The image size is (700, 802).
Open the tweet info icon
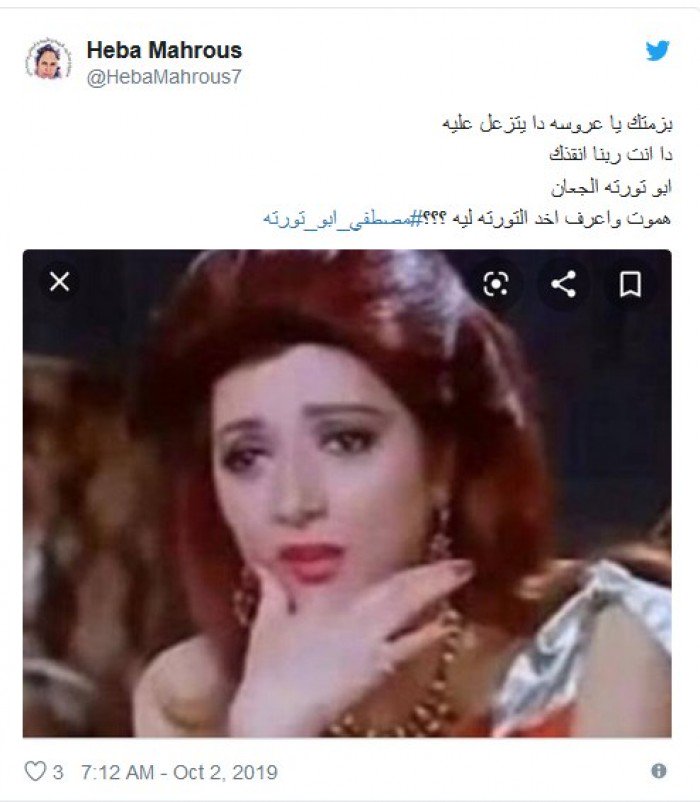point(659,770)
